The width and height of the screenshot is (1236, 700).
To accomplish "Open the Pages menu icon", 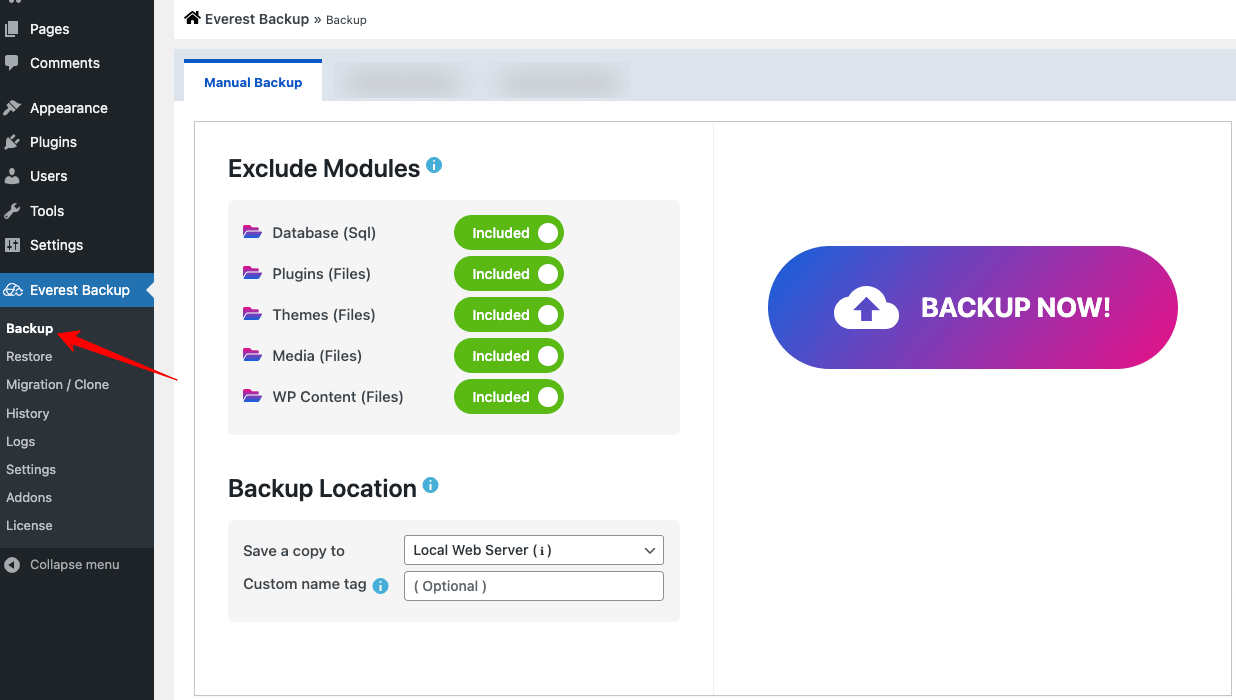I will point(12,30).
